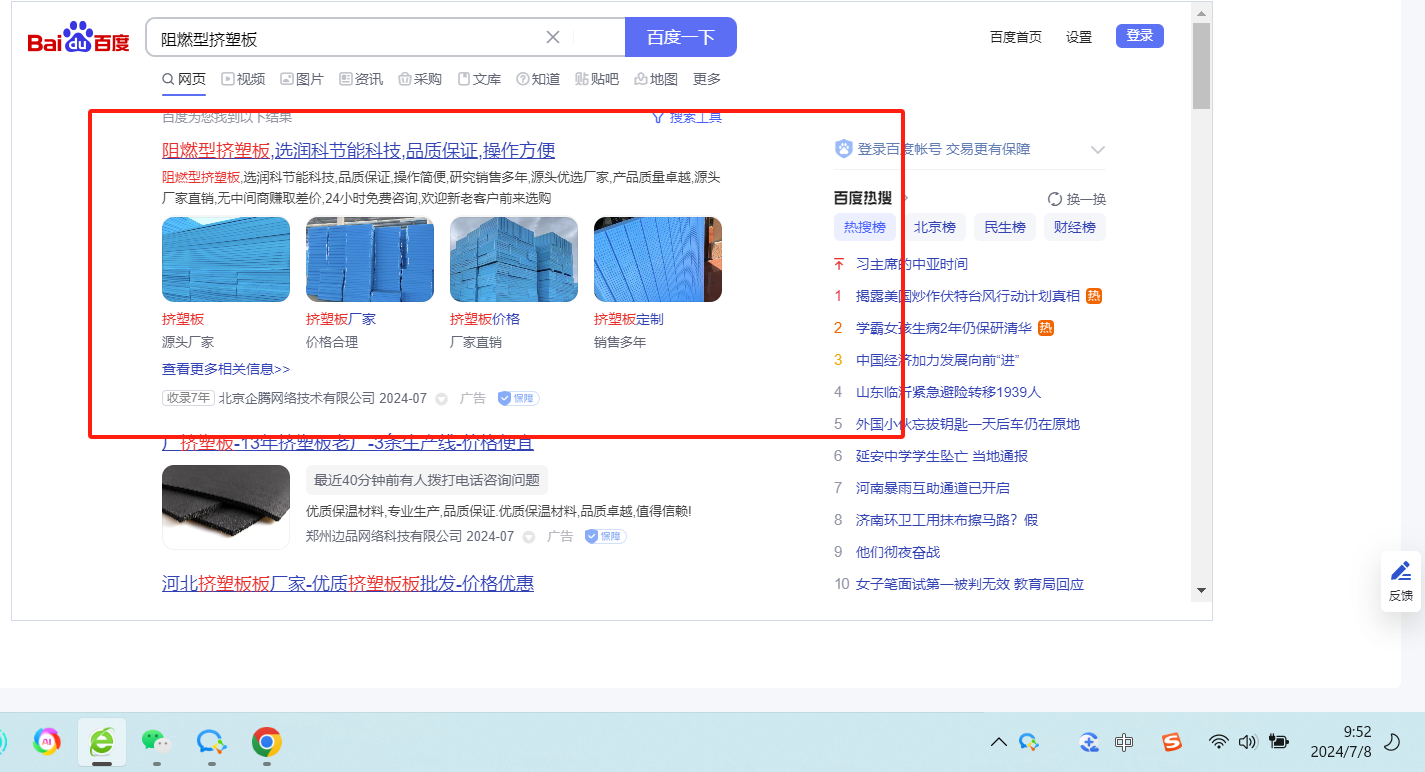Switch to the 图片 search tab
This screenshot has width=1425, height=772.
[x=302, y=79]
